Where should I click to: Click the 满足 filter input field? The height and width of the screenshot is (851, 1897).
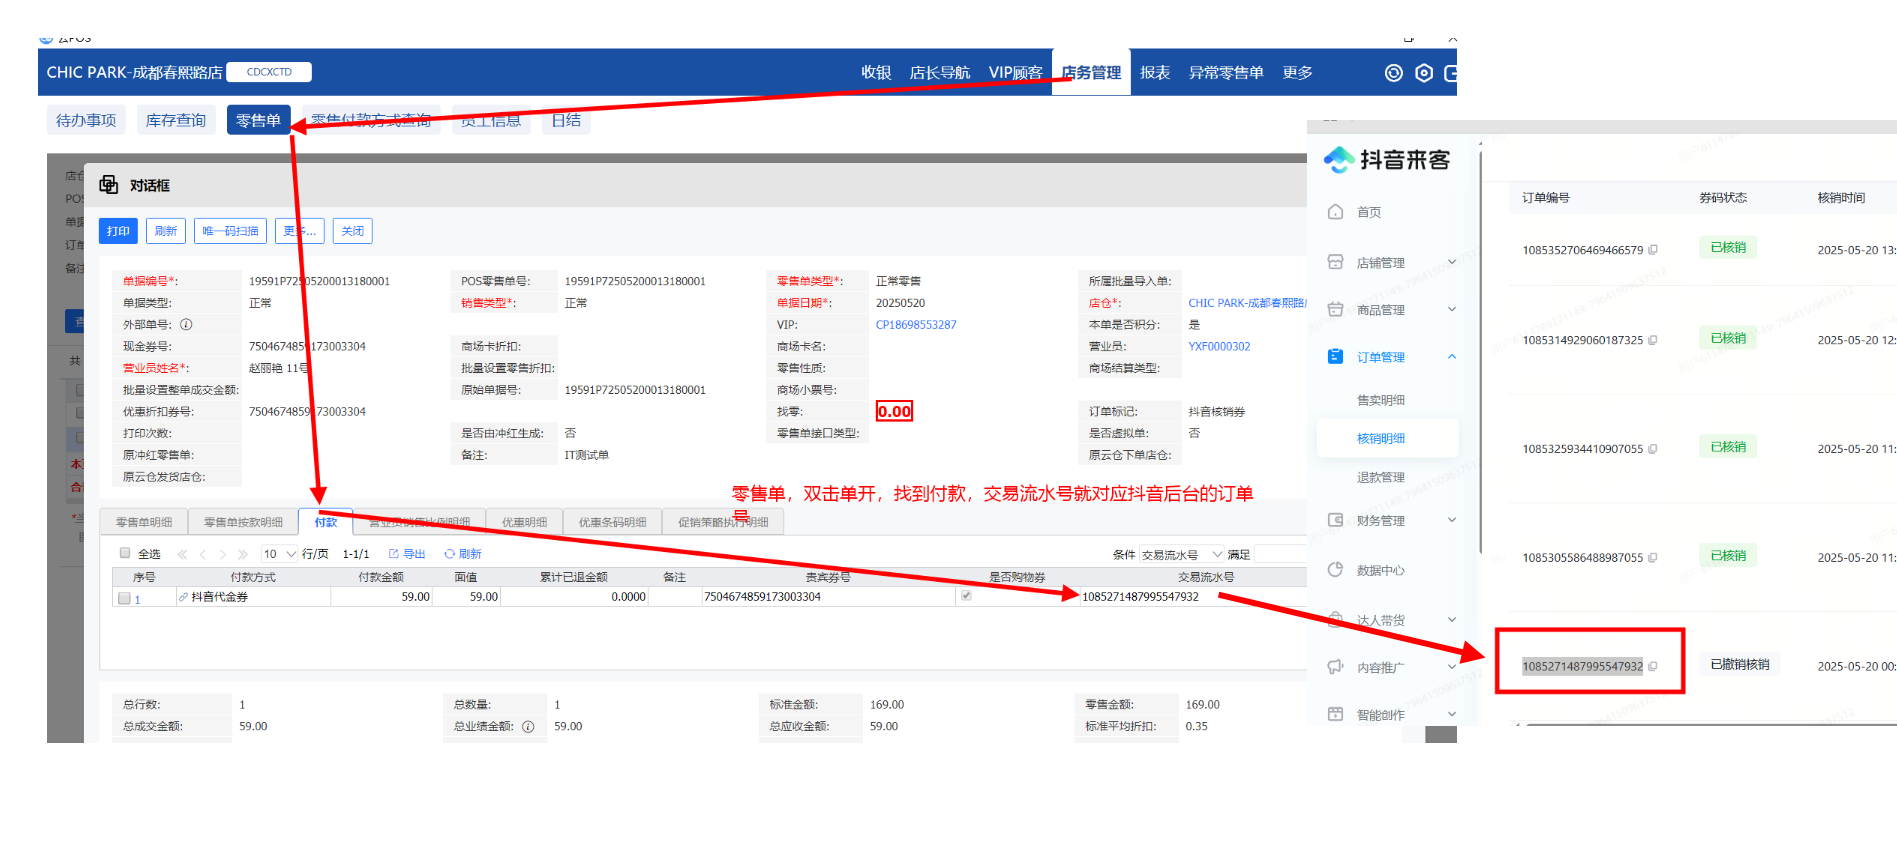pyautogui.click(x=1280, y=554)
